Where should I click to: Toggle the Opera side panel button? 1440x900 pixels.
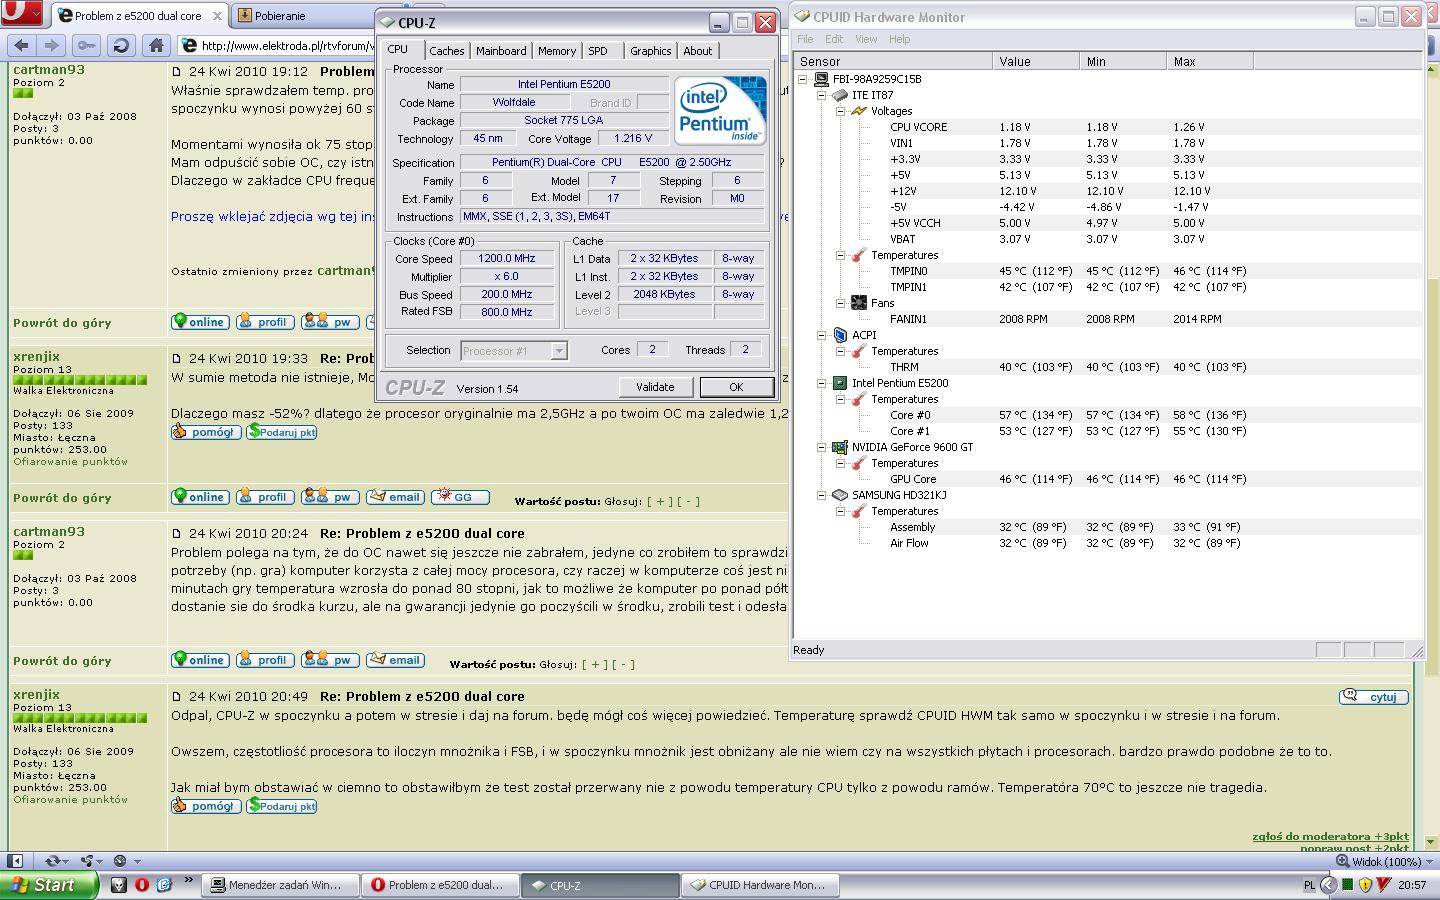15,861
